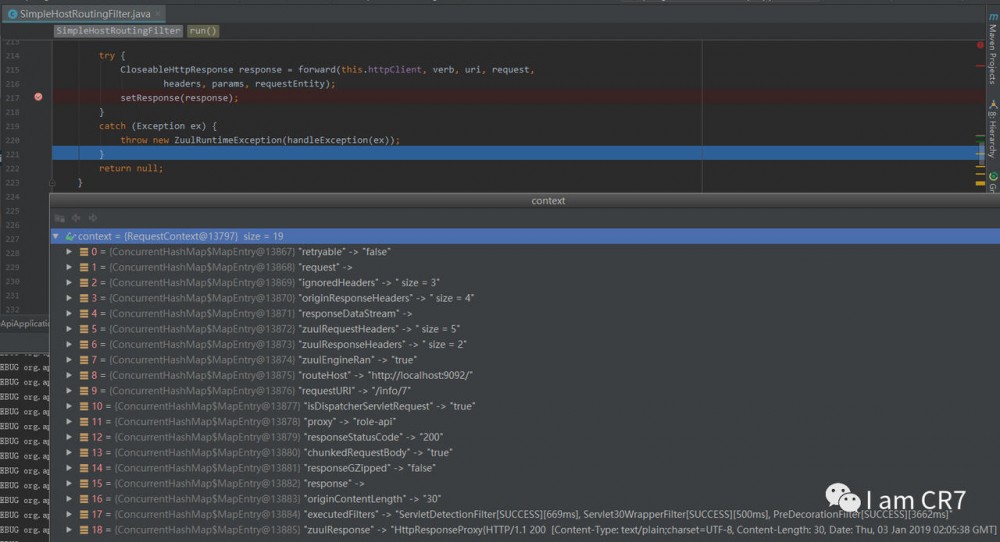
Task: Expand entry 18 "zuulResponse"
Action: [69, 530]
